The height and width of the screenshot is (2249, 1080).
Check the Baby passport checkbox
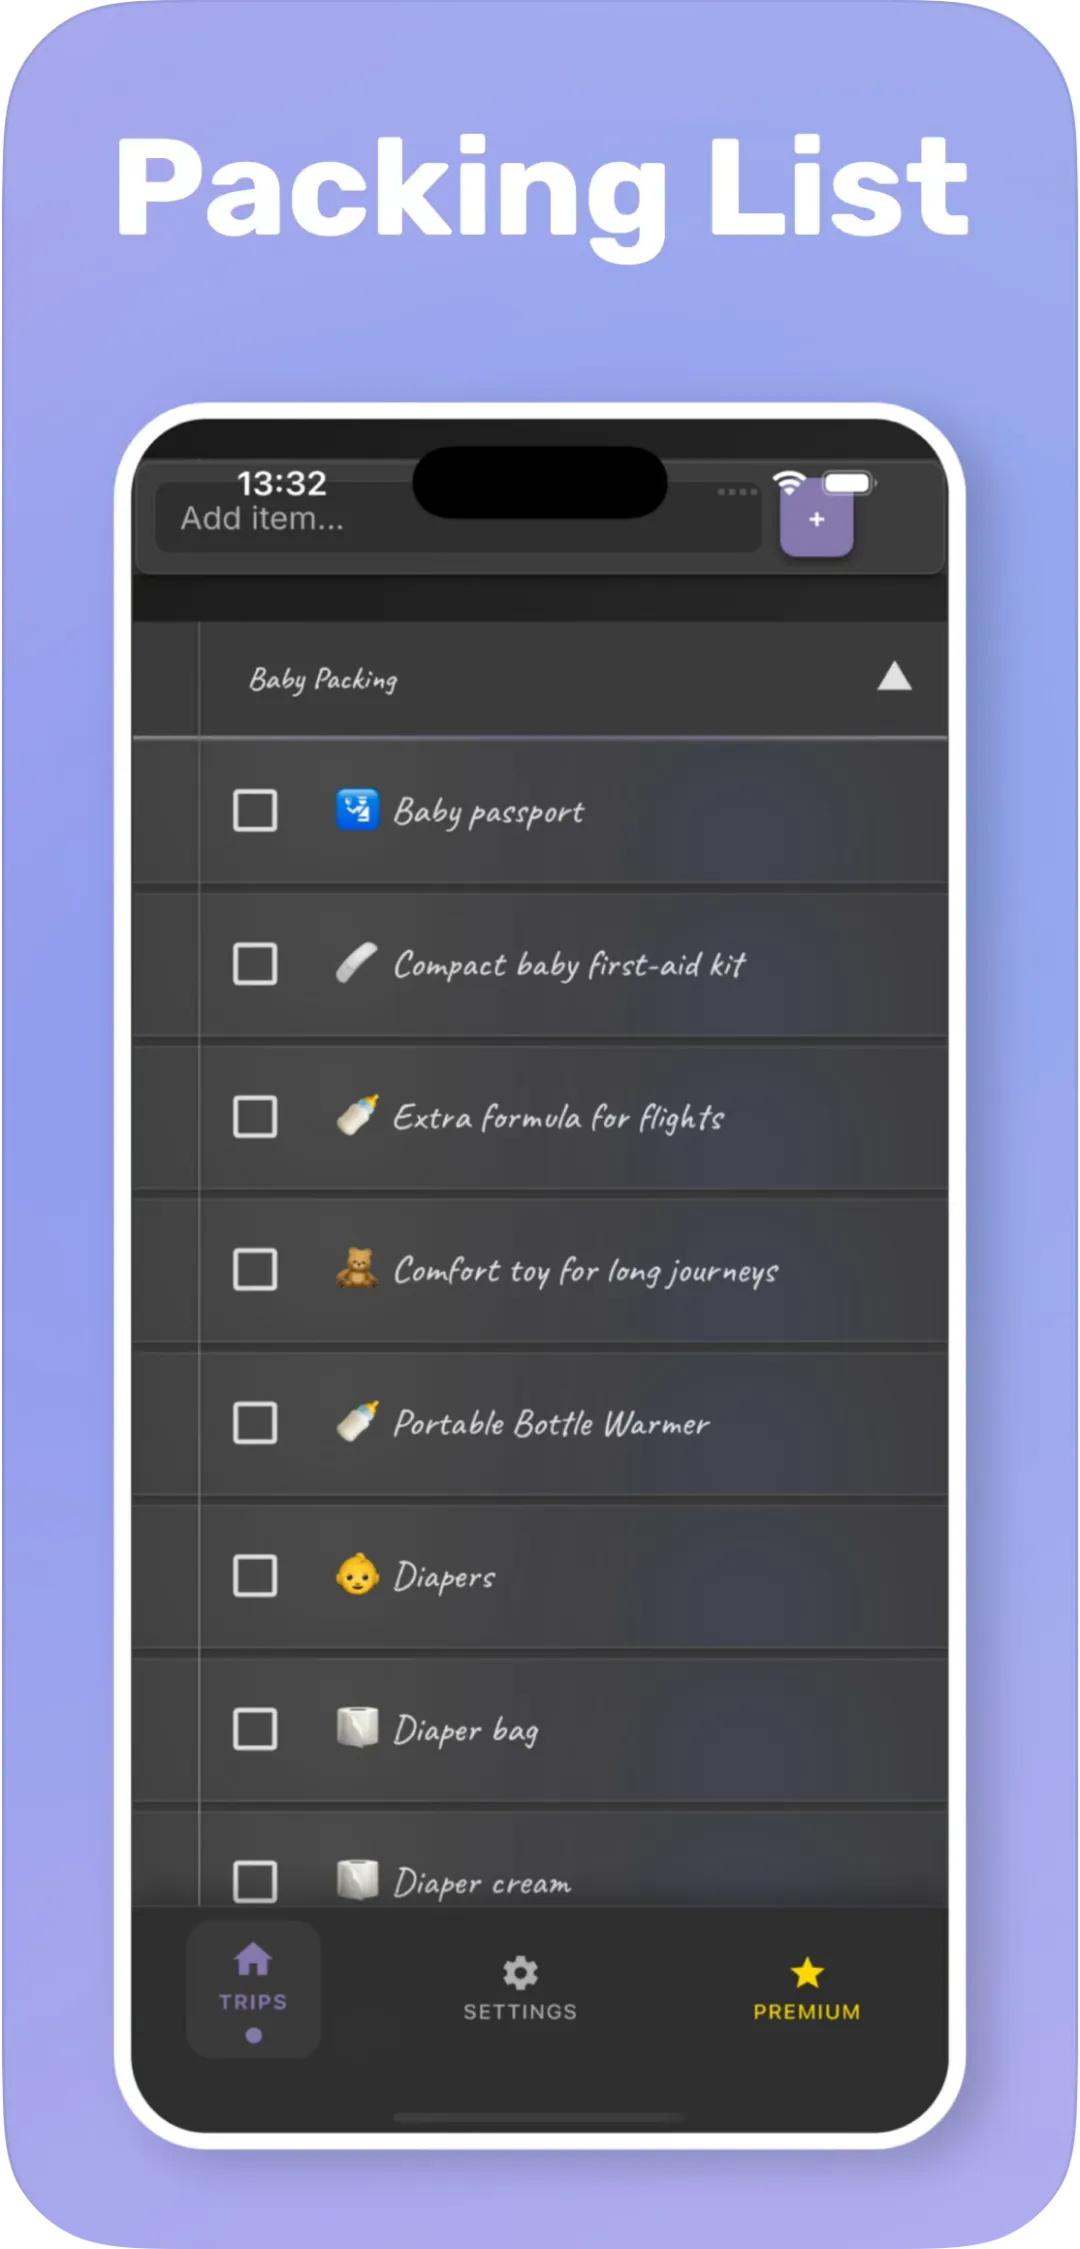click(255, 810)
